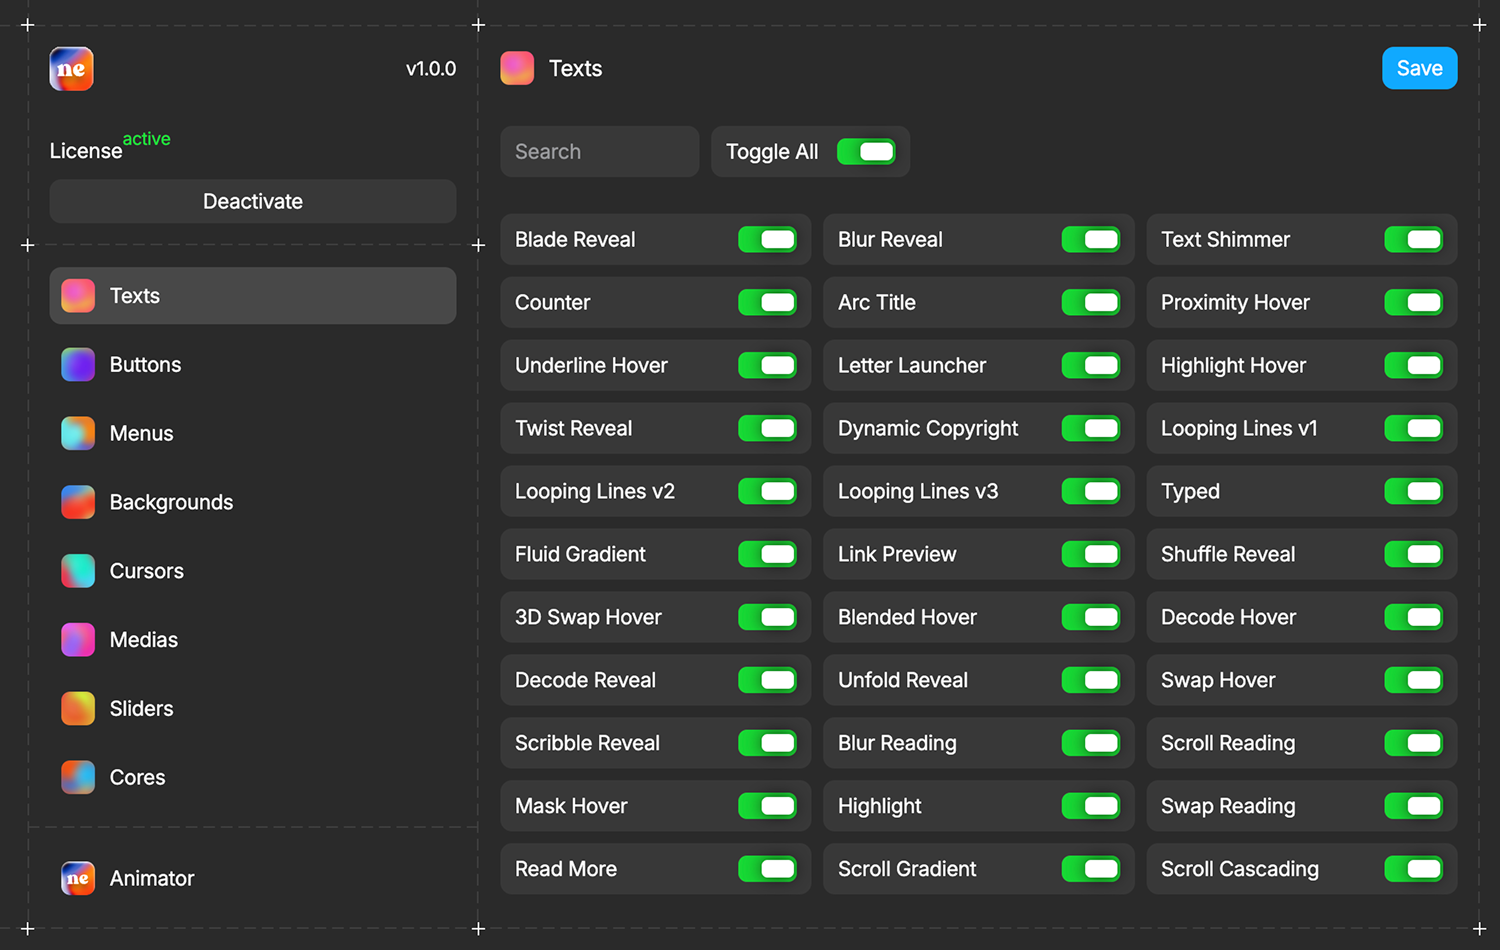
Task: Turn off the Dynamic Copyright toggle
Action: point(1090,429)
